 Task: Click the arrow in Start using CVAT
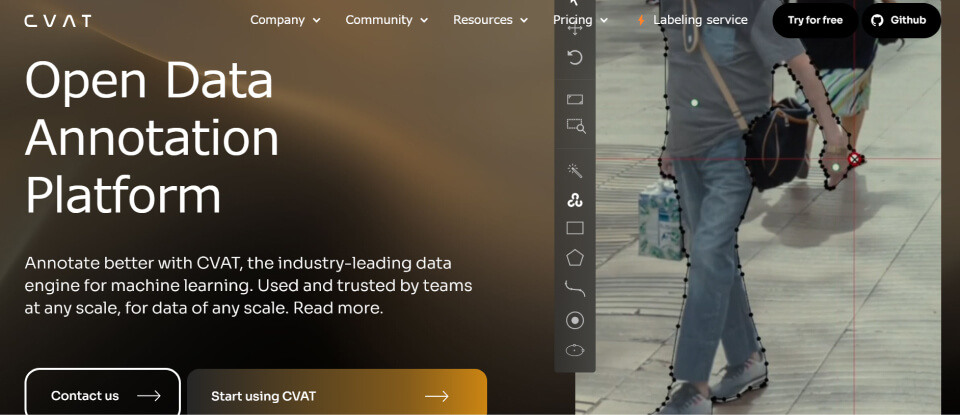click(x=437, y=397)
